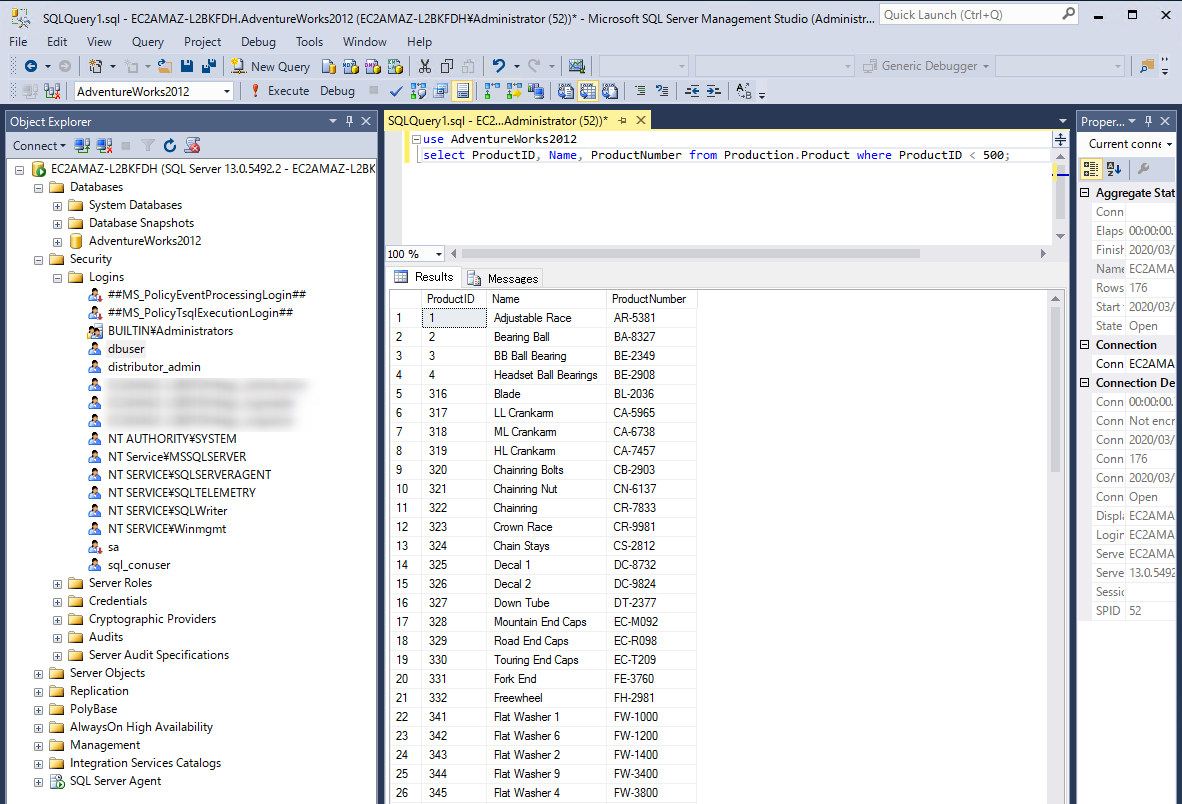Click the Debug button

tap(337, 91)
